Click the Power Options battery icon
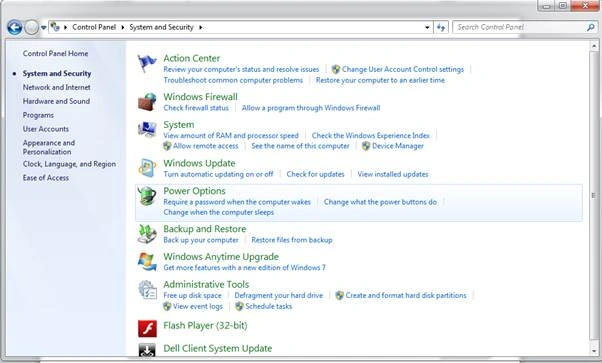602x363 pixels. 147,196
